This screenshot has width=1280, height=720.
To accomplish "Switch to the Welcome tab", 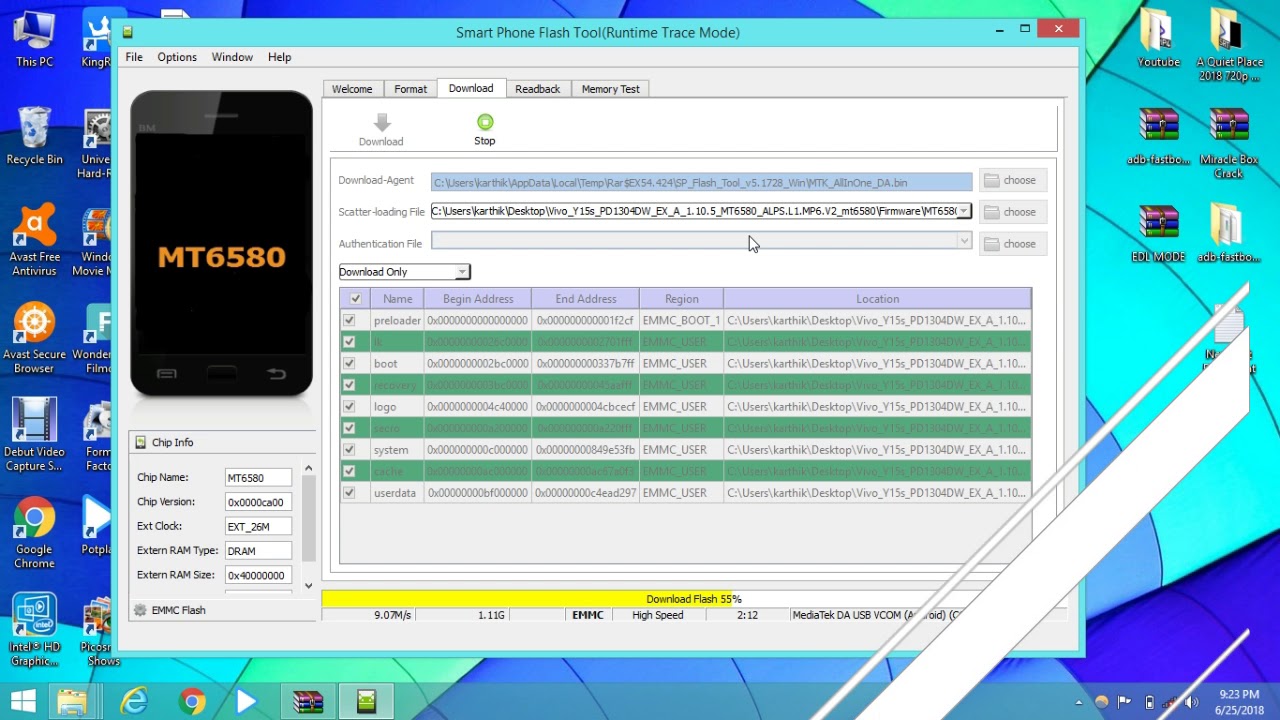I will [x=352, y=89].
